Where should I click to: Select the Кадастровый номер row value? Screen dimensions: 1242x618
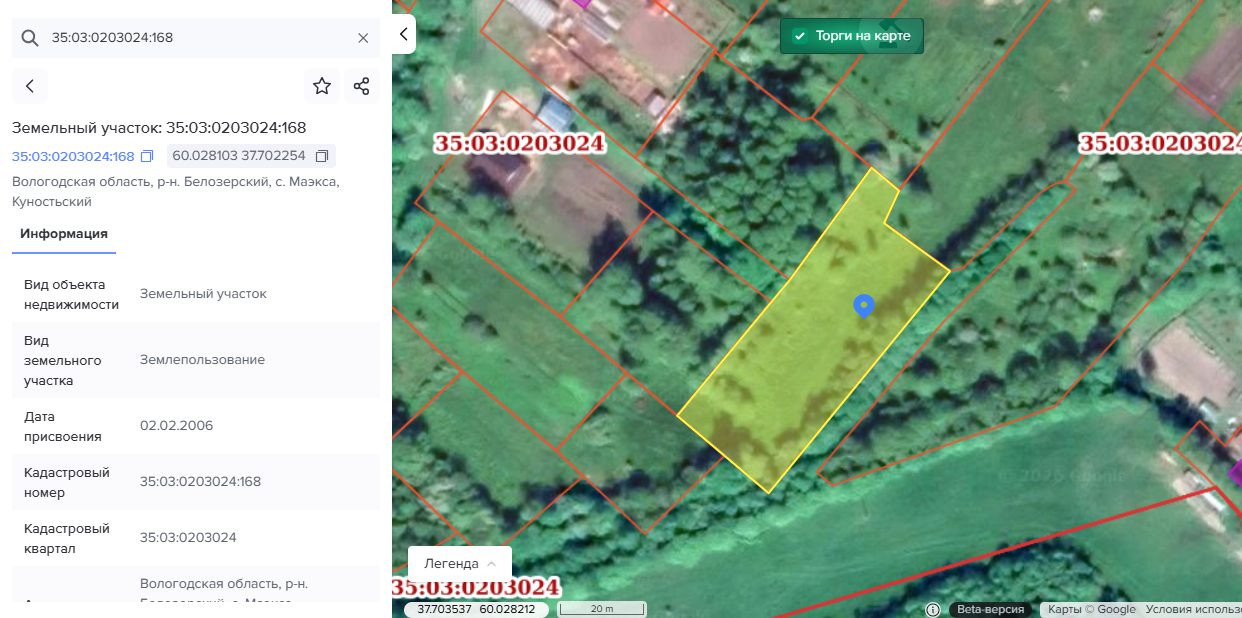(201, 481)
